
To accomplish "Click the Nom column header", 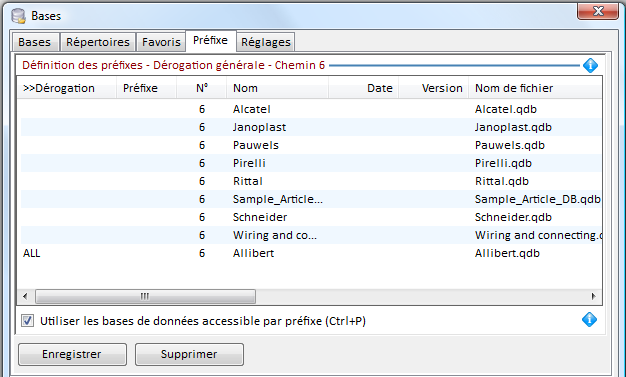I will 277,88.
